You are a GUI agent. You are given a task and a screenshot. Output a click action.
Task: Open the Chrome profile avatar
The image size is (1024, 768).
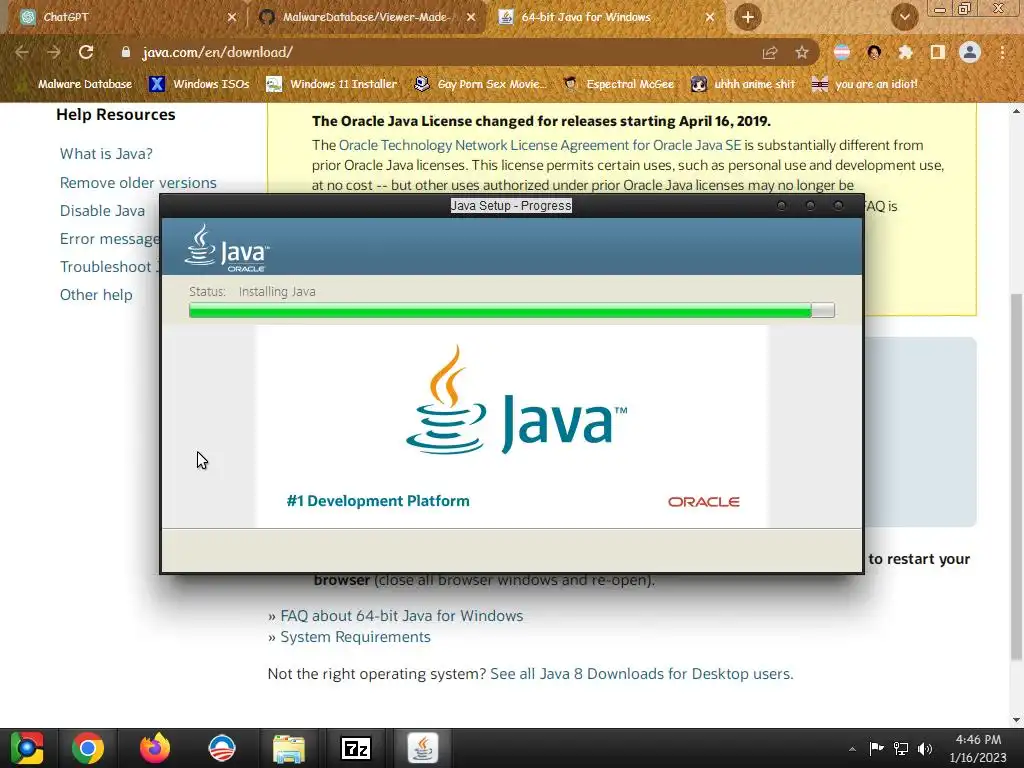pos(970,52)
